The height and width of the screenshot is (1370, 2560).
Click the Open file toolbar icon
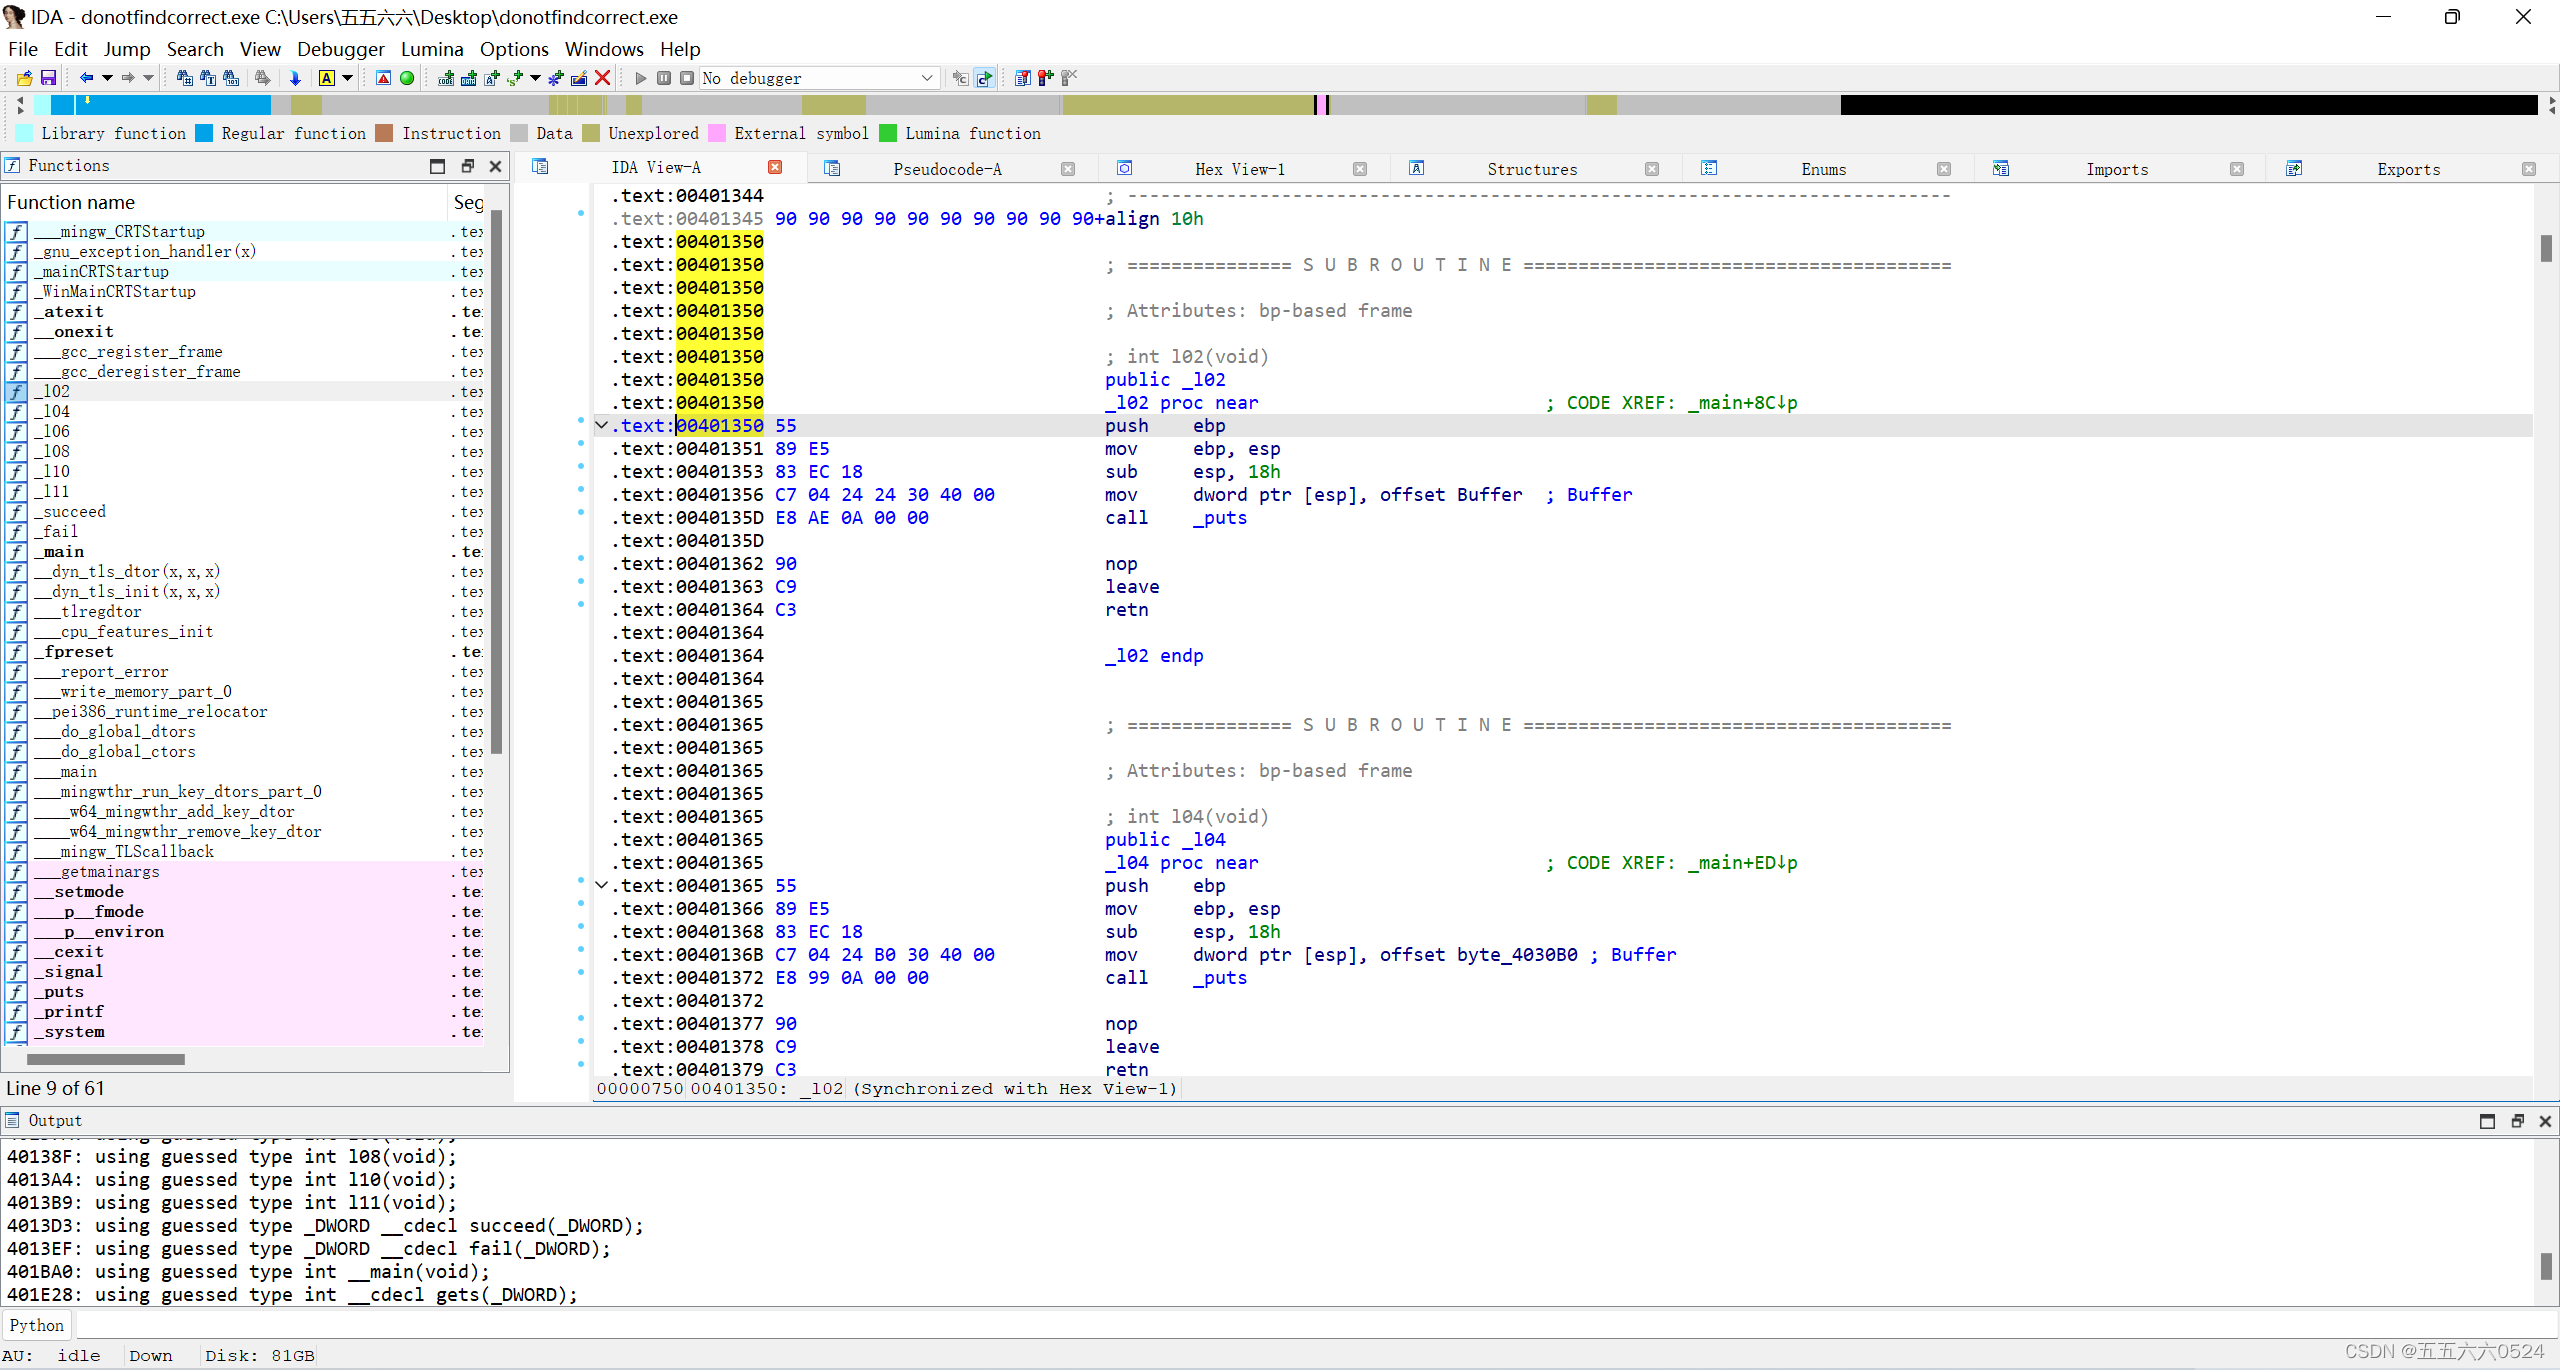tap(24, 78)
